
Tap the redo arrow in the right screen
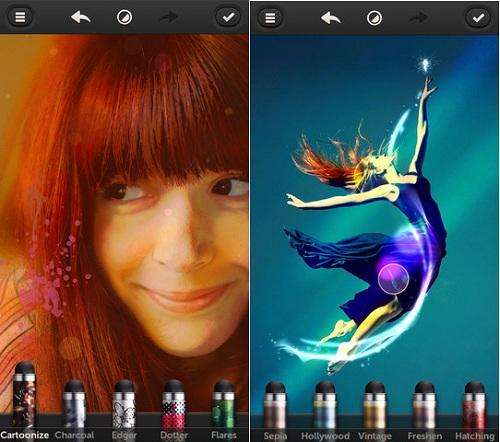tap(419, 18)
